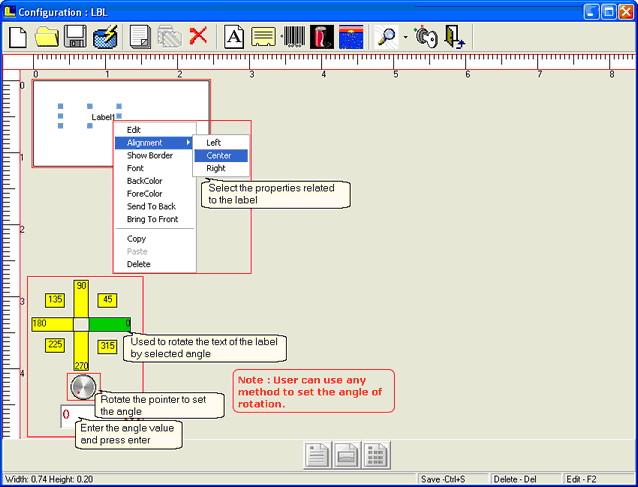Set rotation to 90 degrees
This screenshot has width=638, height=487.
click(81, 298)
